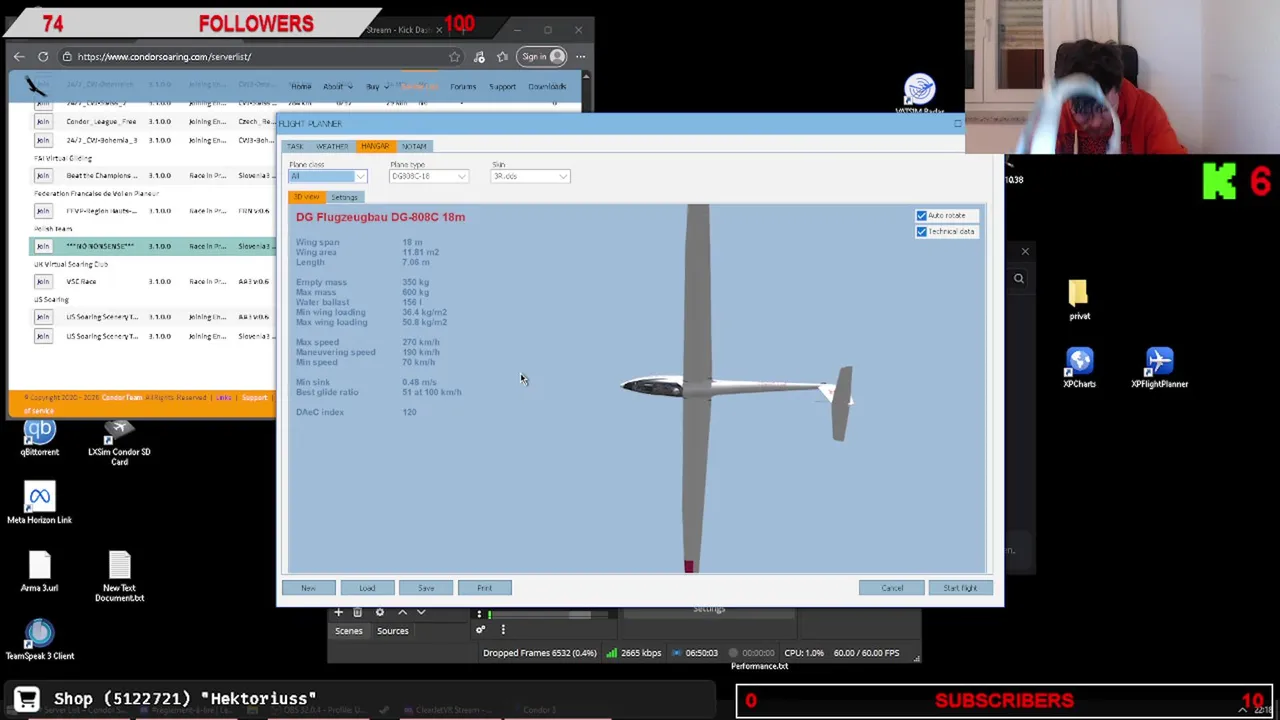Go to Home on the Condor site
The width and height of the screenshot is (1280, 720).
pyautogui.click(x=301, y=87)
